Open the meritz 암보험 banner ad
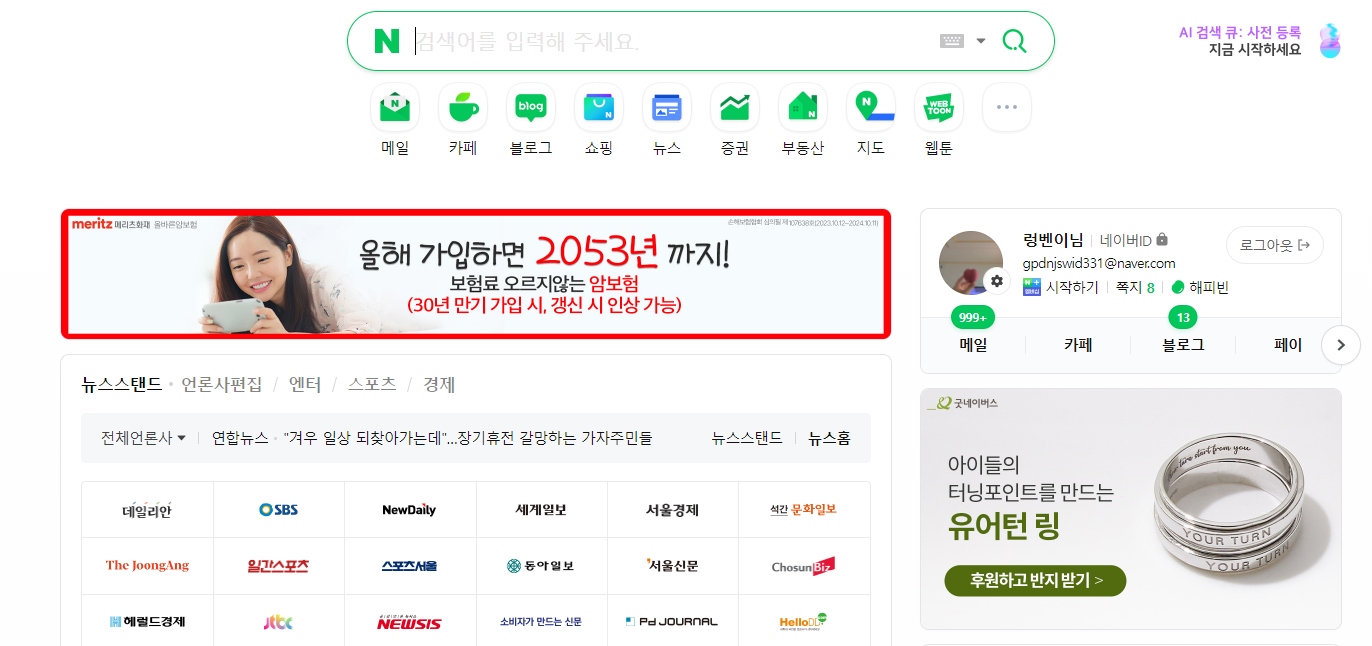Image resolution: width=1372 pixels, height=646 pixels. click(x=476, y=274)
